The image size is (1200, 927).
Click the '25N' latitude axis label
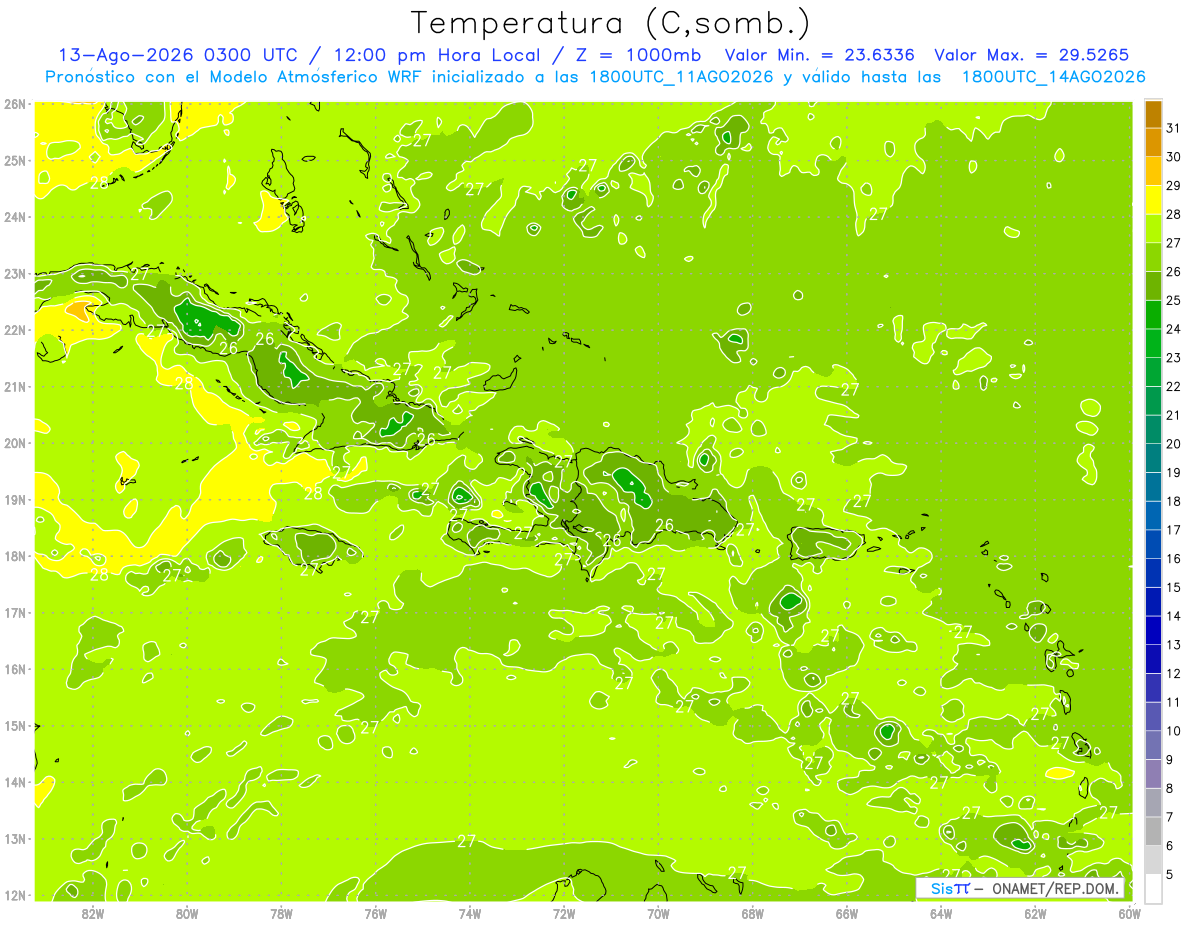15,160
